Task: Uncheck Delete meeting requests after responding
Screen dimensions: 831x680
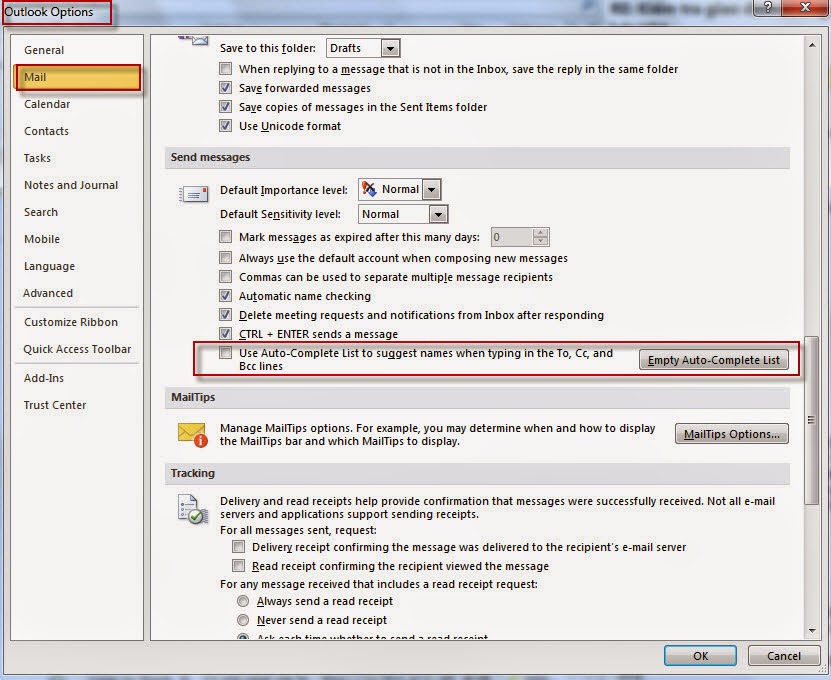Action: coord(226,315)
